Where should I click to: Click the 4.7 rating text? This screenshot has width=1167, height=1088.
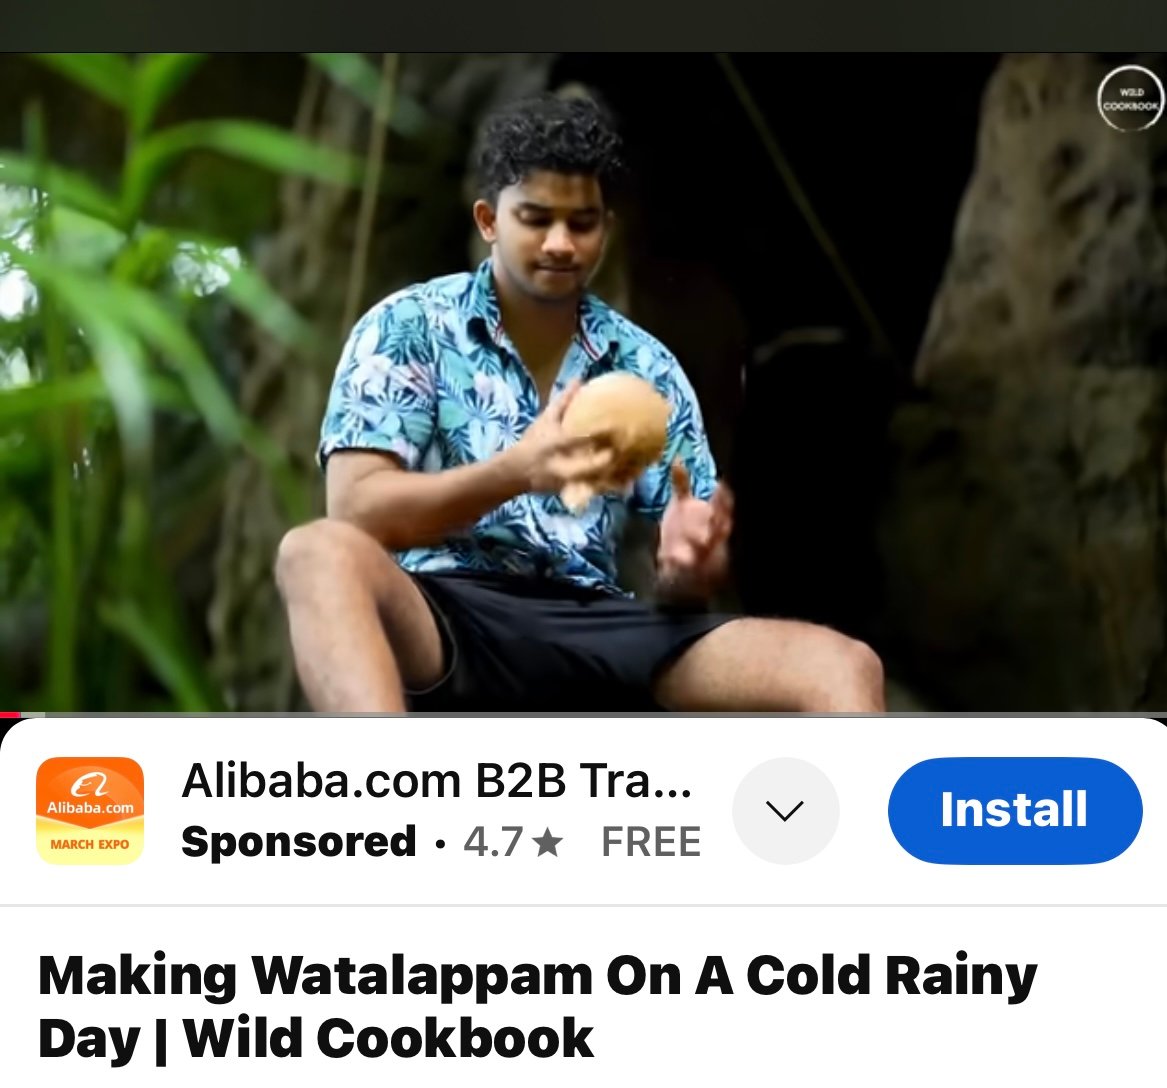(x=493, y=842)
